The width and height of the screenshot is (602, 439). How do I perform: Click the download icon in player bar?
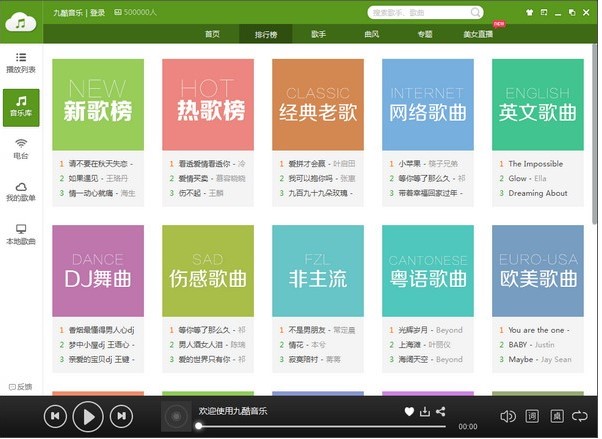425,411
